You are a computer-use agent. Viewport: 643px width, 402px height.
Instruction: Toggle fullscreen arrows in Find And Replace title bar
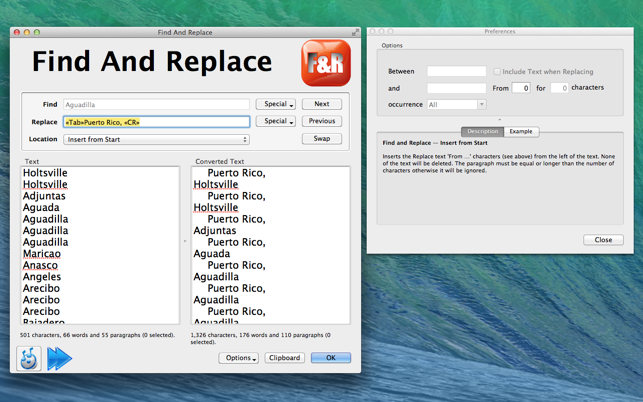pos(355,32)
